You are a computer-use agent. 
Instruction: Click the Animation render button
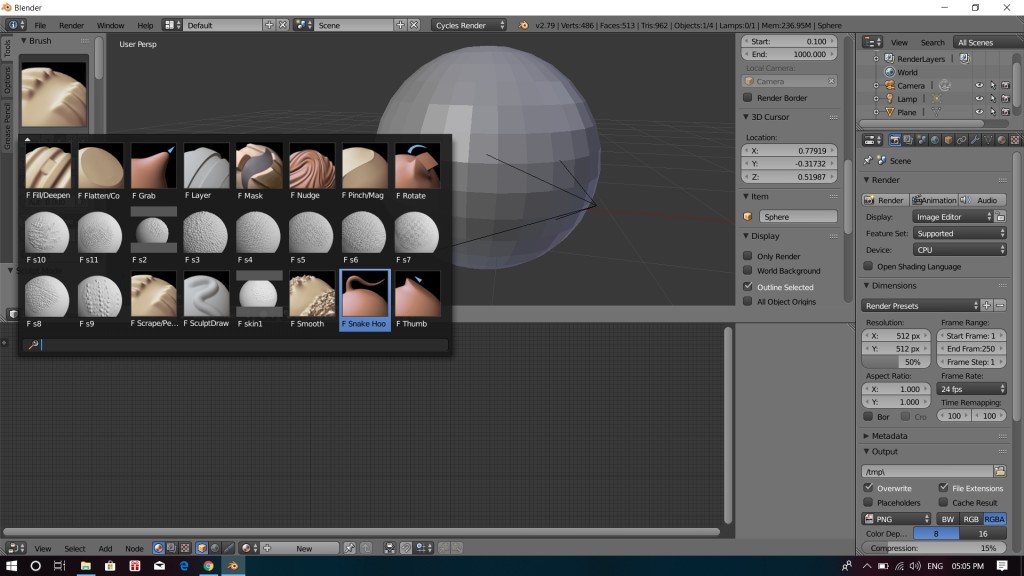[935, 200]
